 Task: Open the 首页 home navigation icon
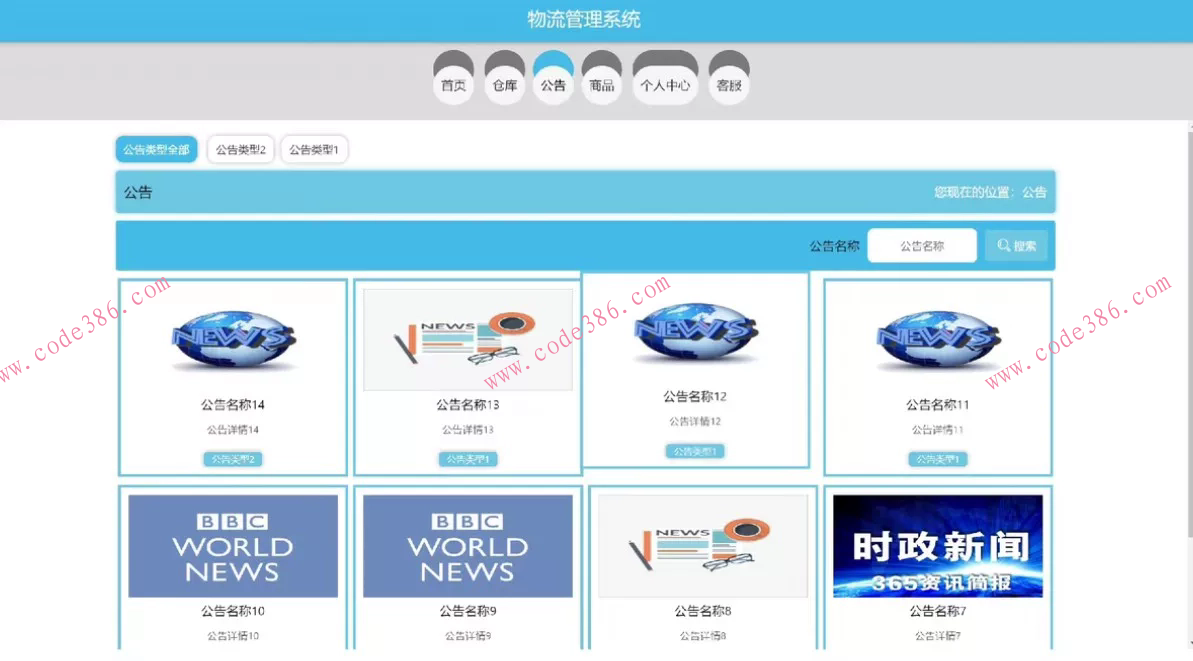coord(453,84)
